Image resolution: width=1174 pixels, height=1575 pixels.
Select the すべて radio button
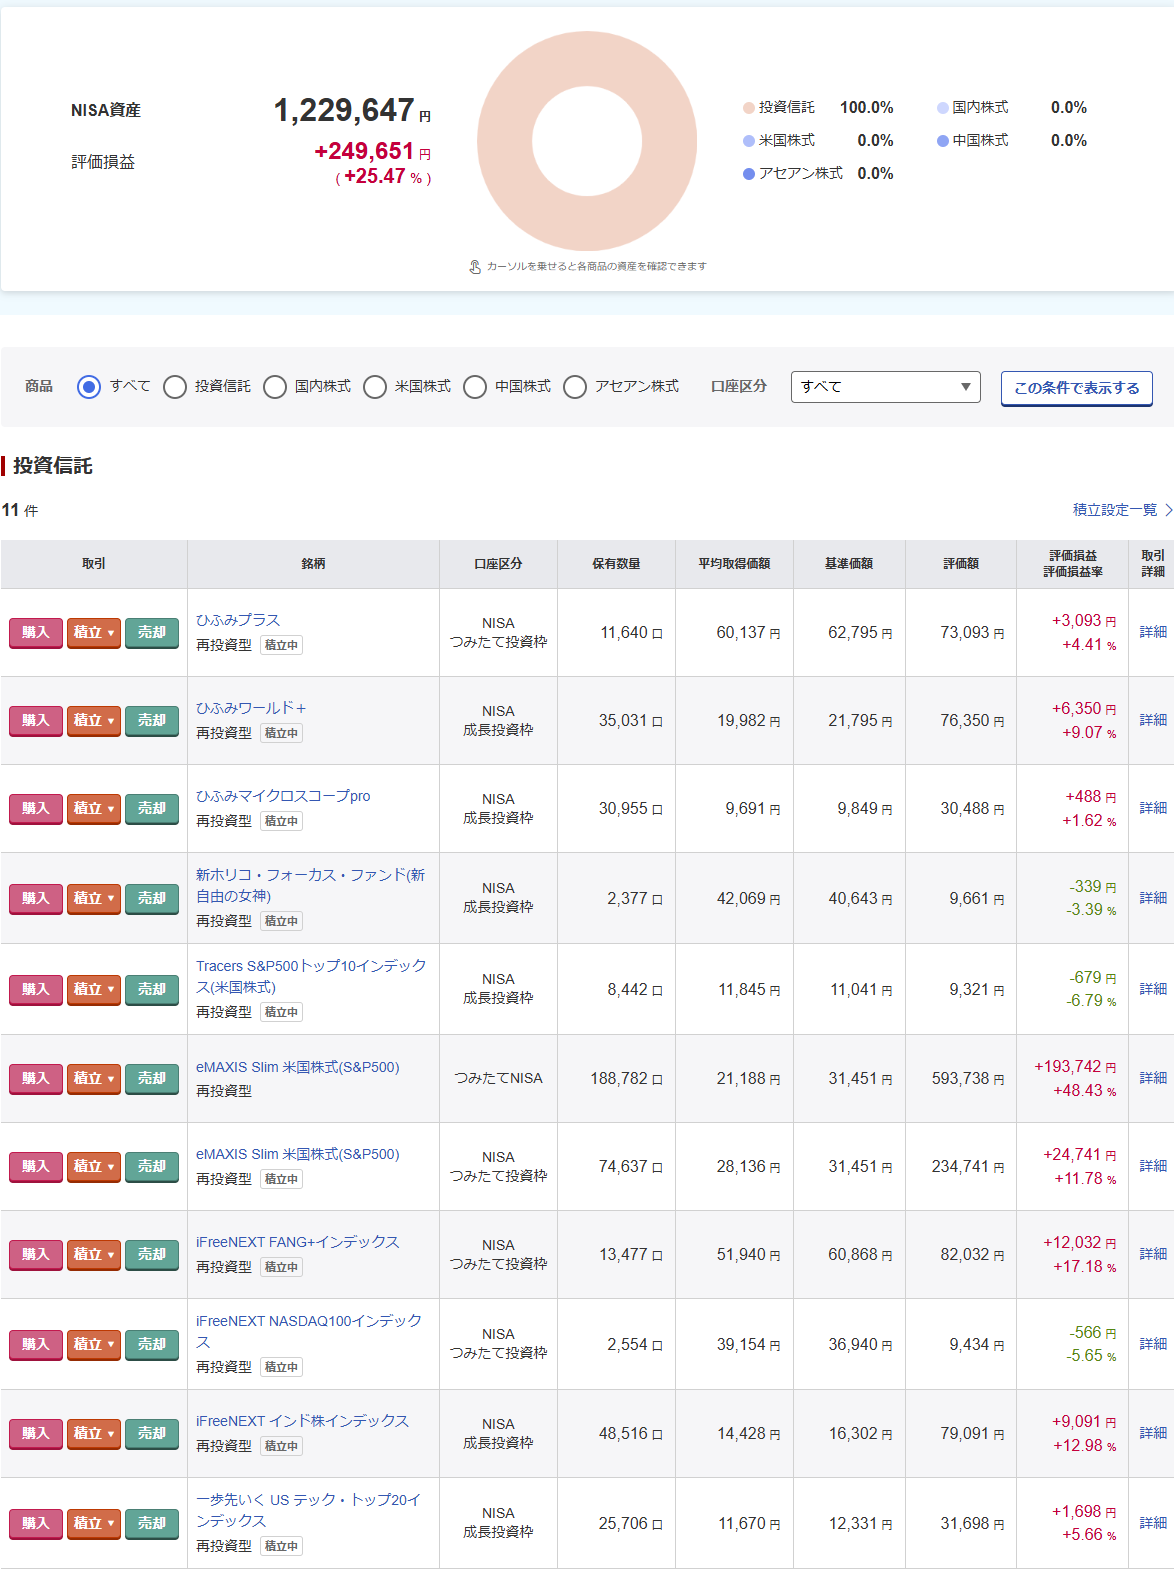(89, 387)
